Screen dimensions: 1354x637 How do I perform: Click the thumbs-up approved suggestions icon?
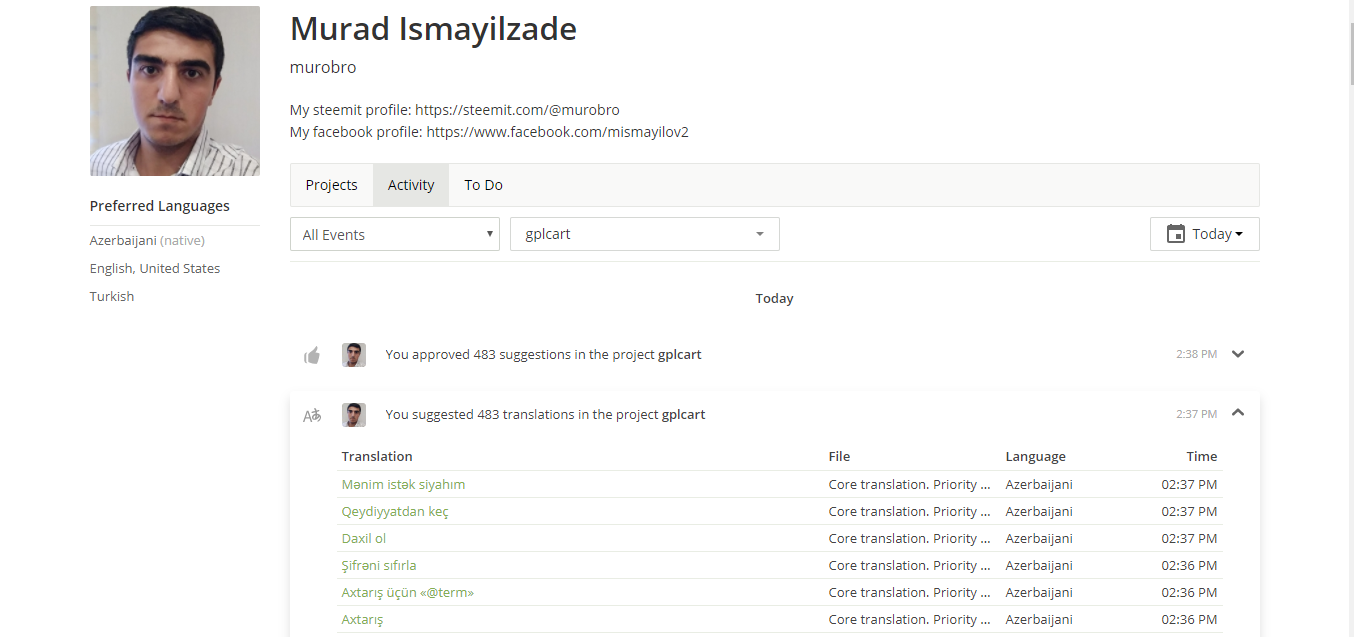pos(312,355)
